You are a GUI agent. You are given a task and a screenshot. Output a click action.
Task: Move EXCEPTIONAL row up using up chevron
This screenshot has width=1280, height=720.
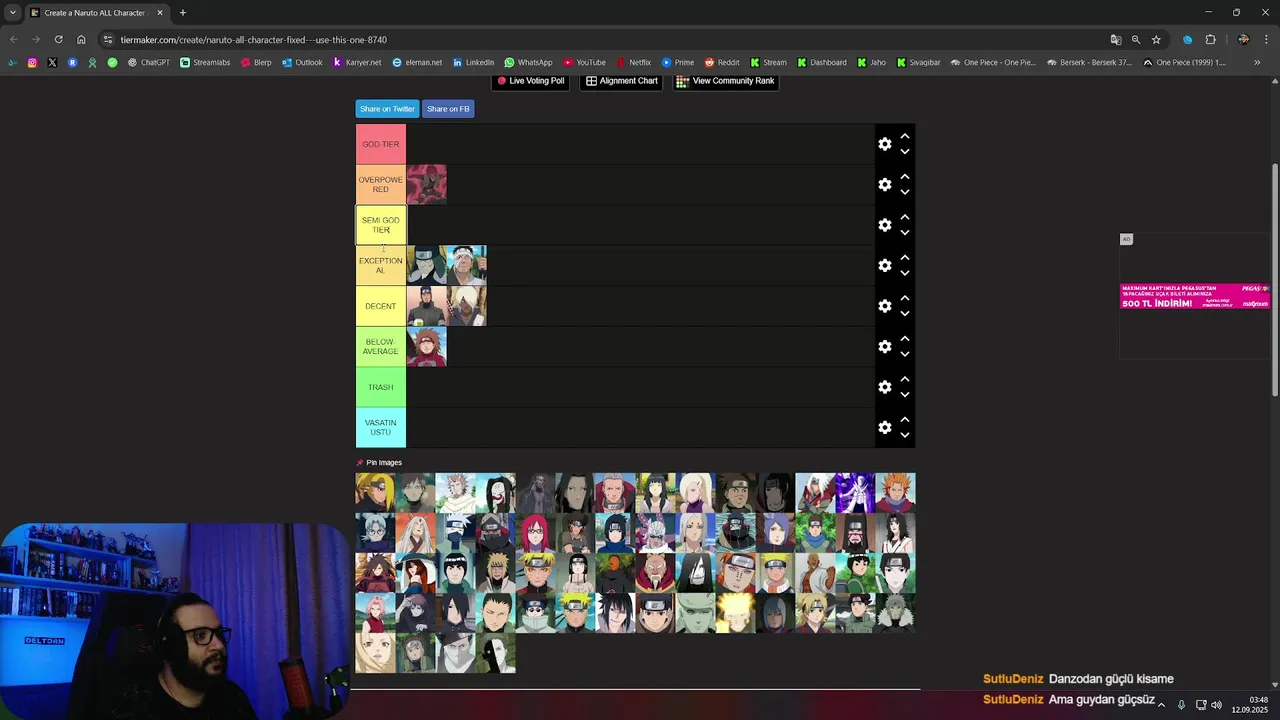[905, 258]
